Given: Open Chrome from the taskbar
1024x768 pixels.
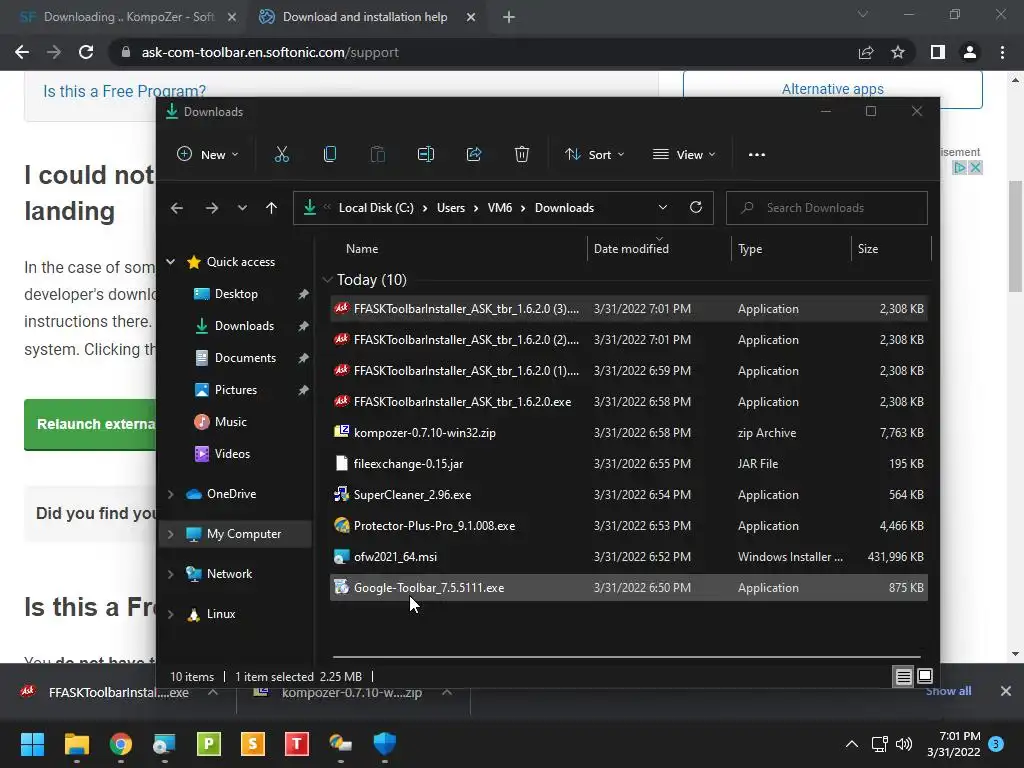Looking at the screenshot, I should pyautogui.click(x=121, y=743).
